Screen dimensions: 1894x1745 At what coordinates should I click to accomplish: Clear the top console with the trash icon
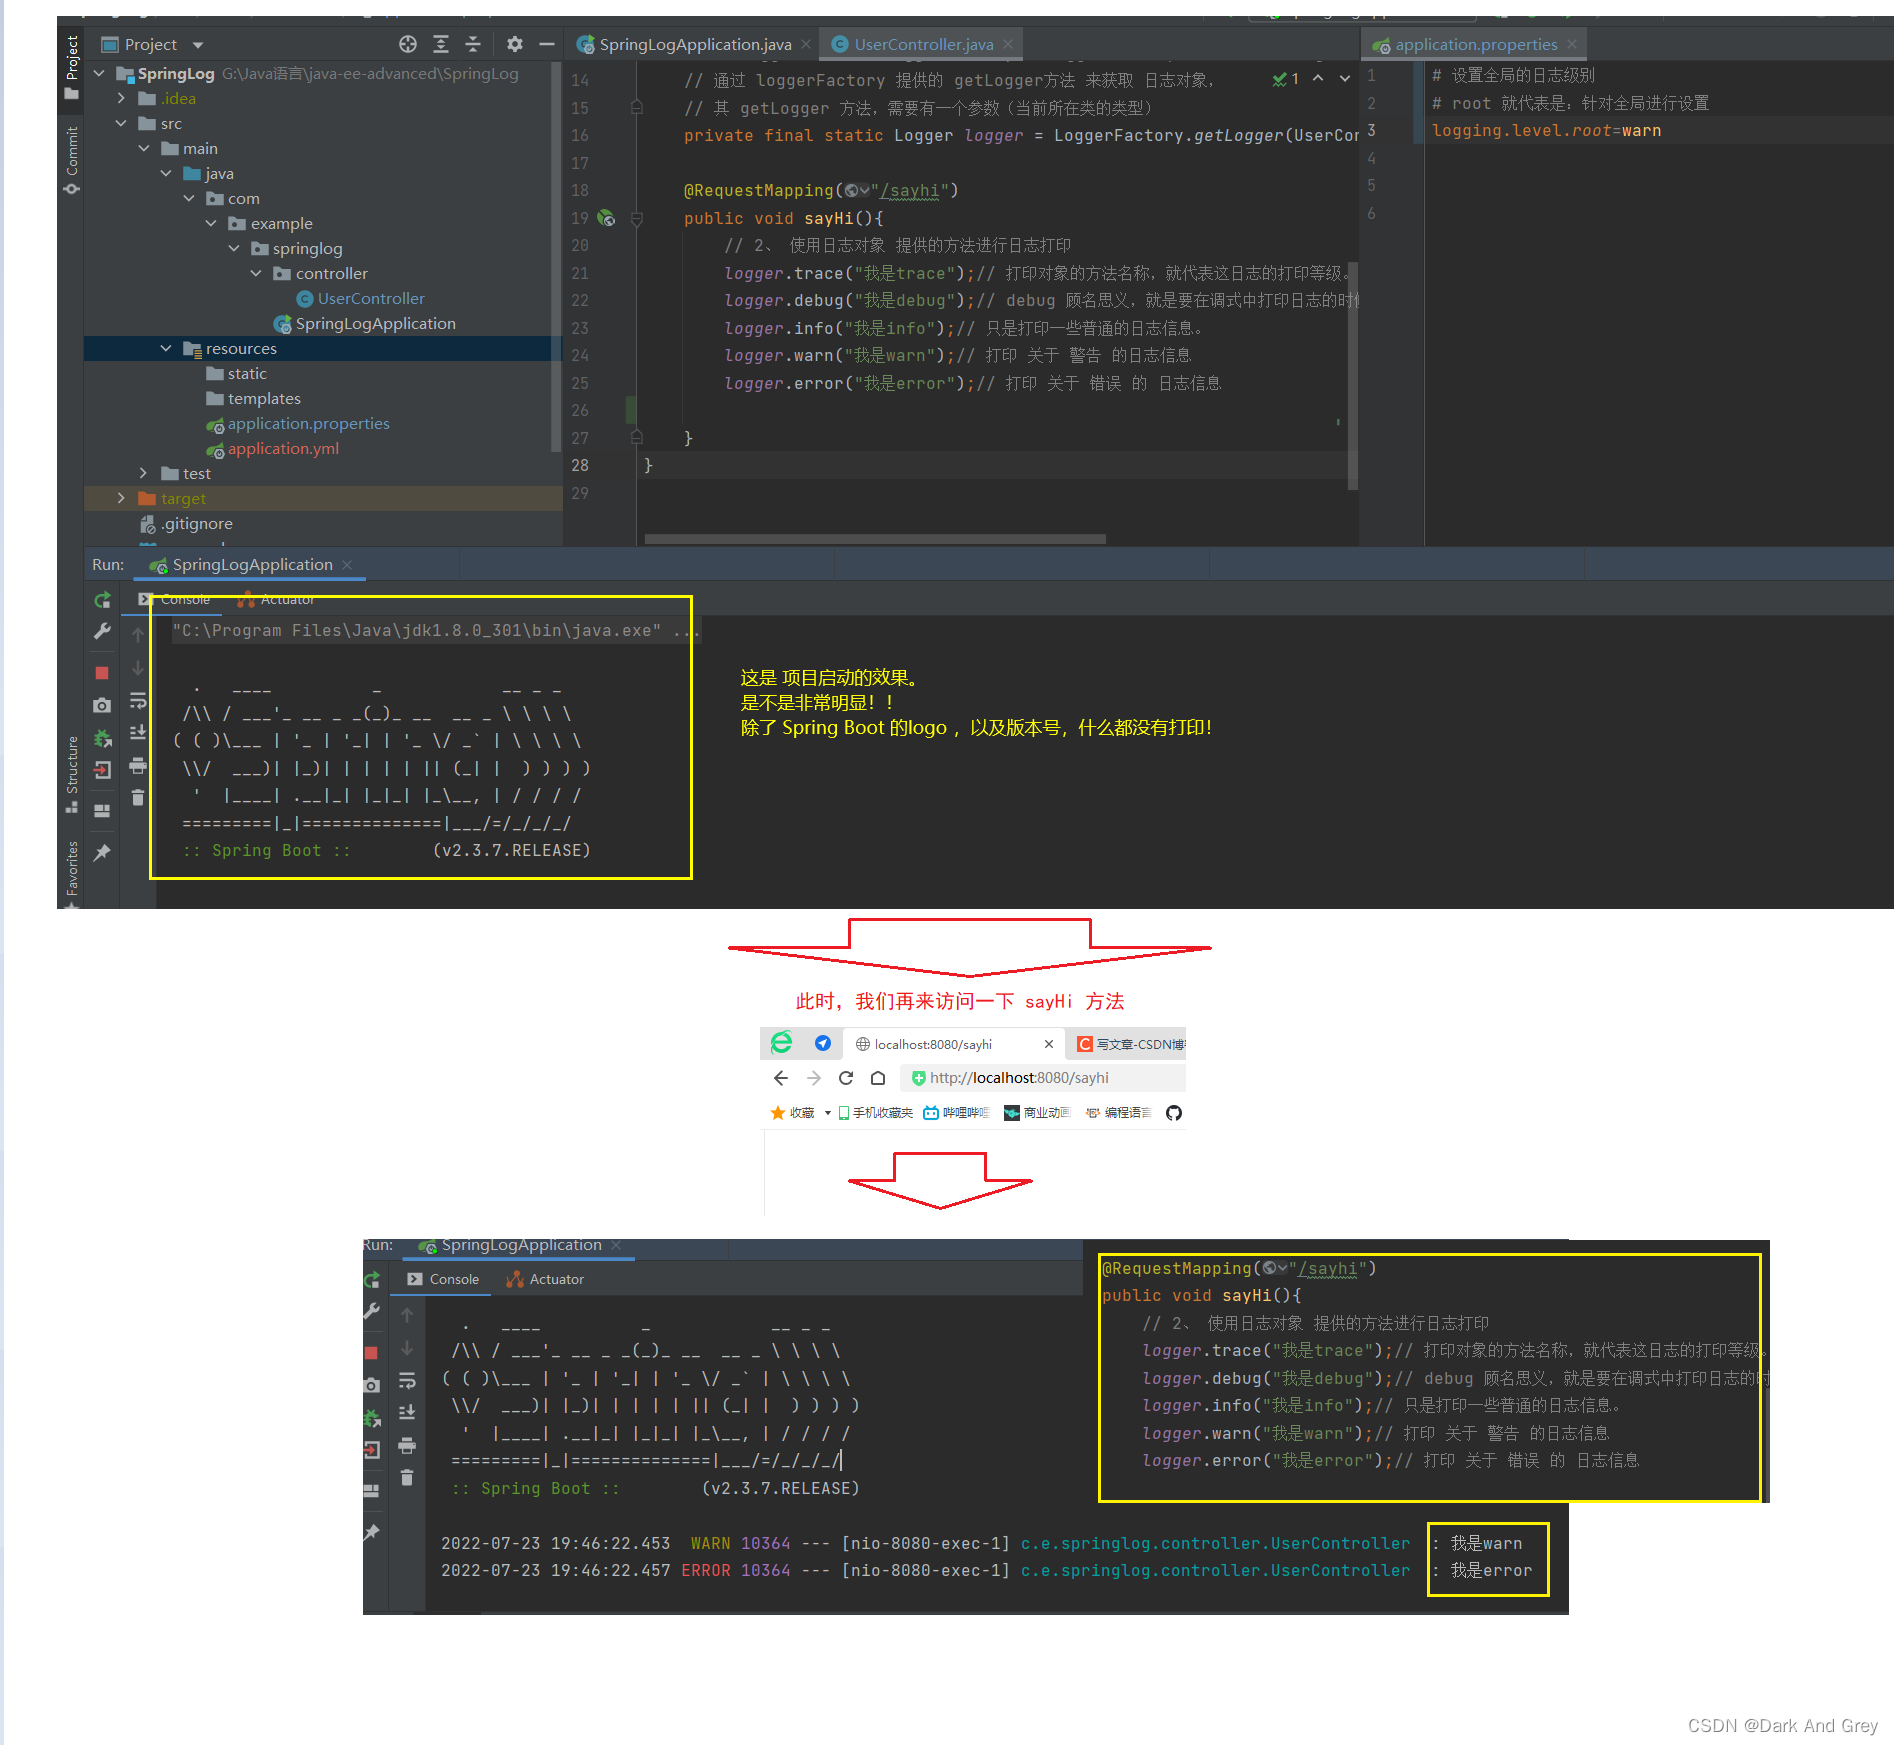point(138,798)
